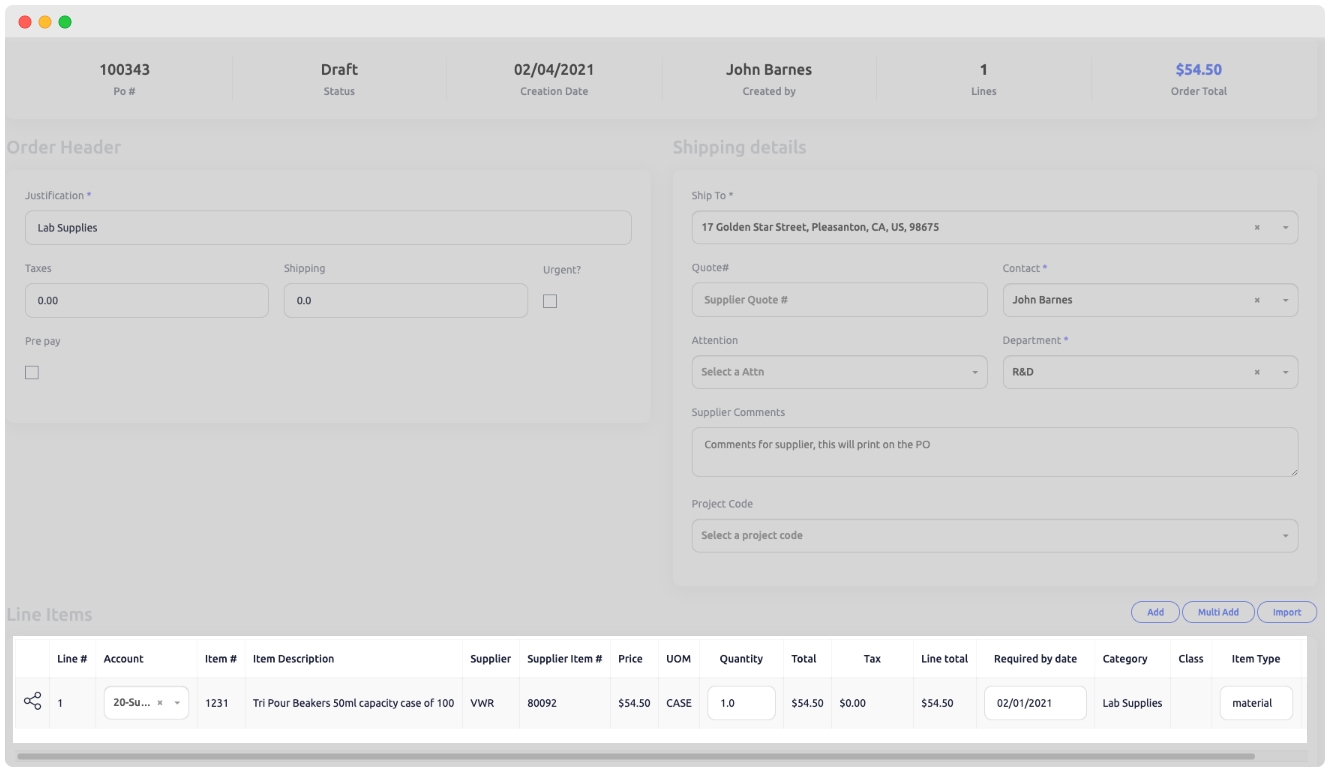Check the Pre pay checkbox

click(31, 372)
